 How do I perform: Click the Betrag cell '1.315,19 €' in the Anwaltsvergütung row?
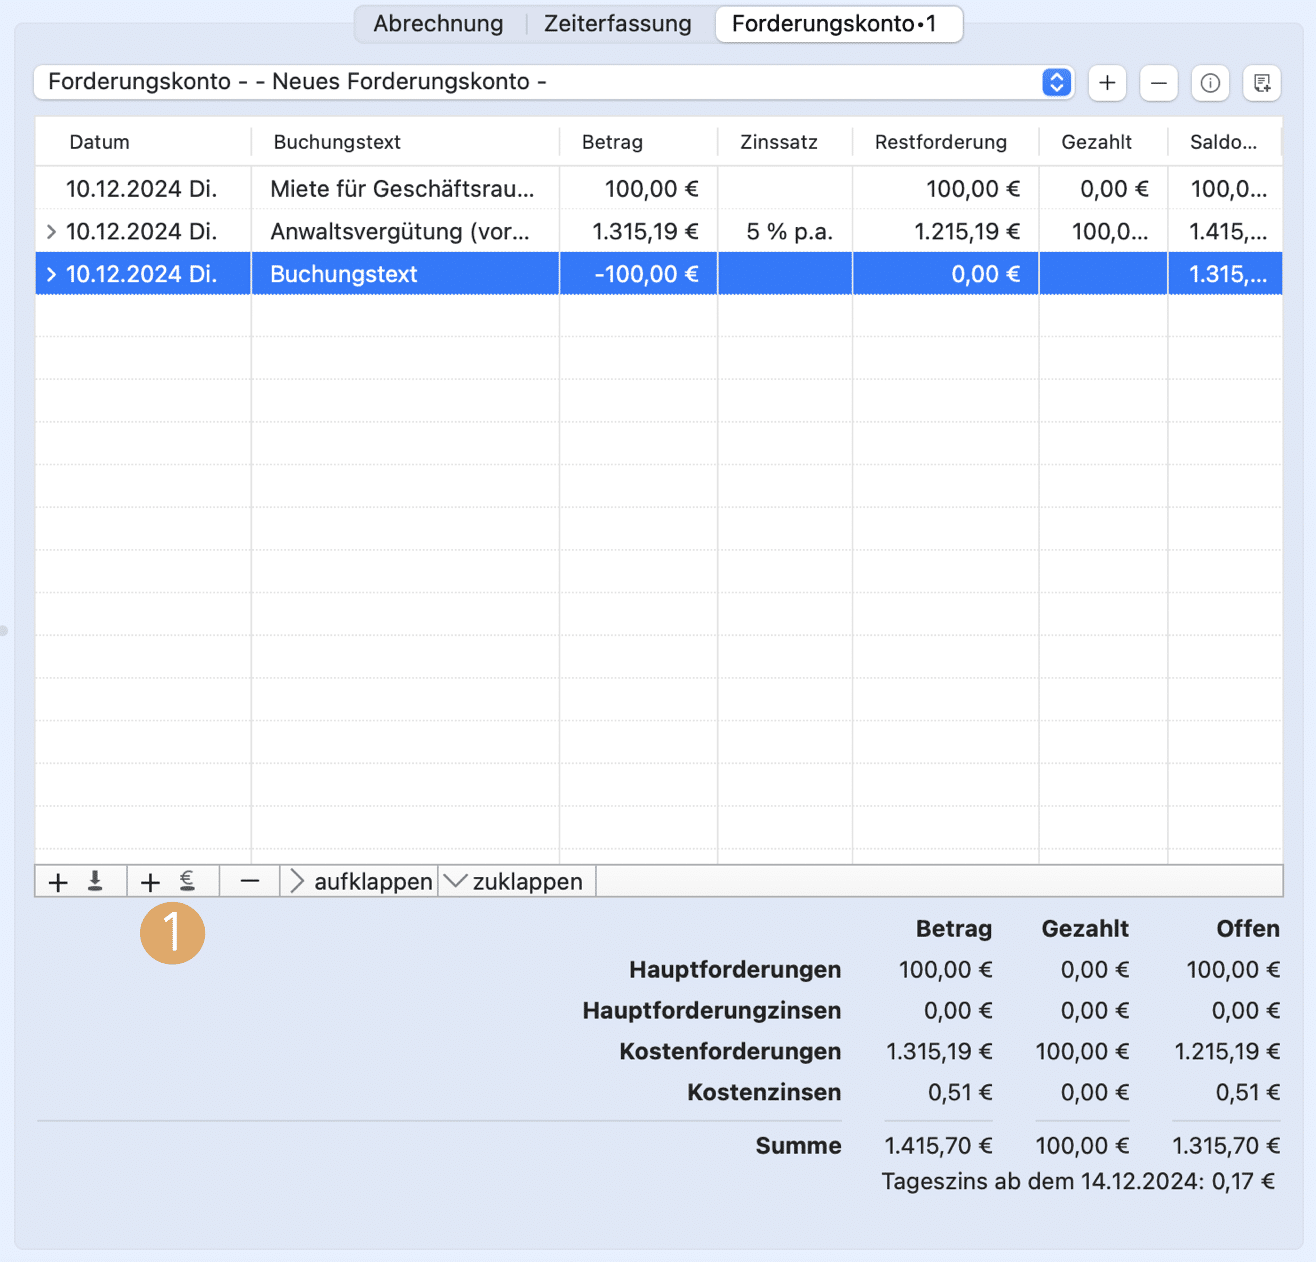point(645,232)
